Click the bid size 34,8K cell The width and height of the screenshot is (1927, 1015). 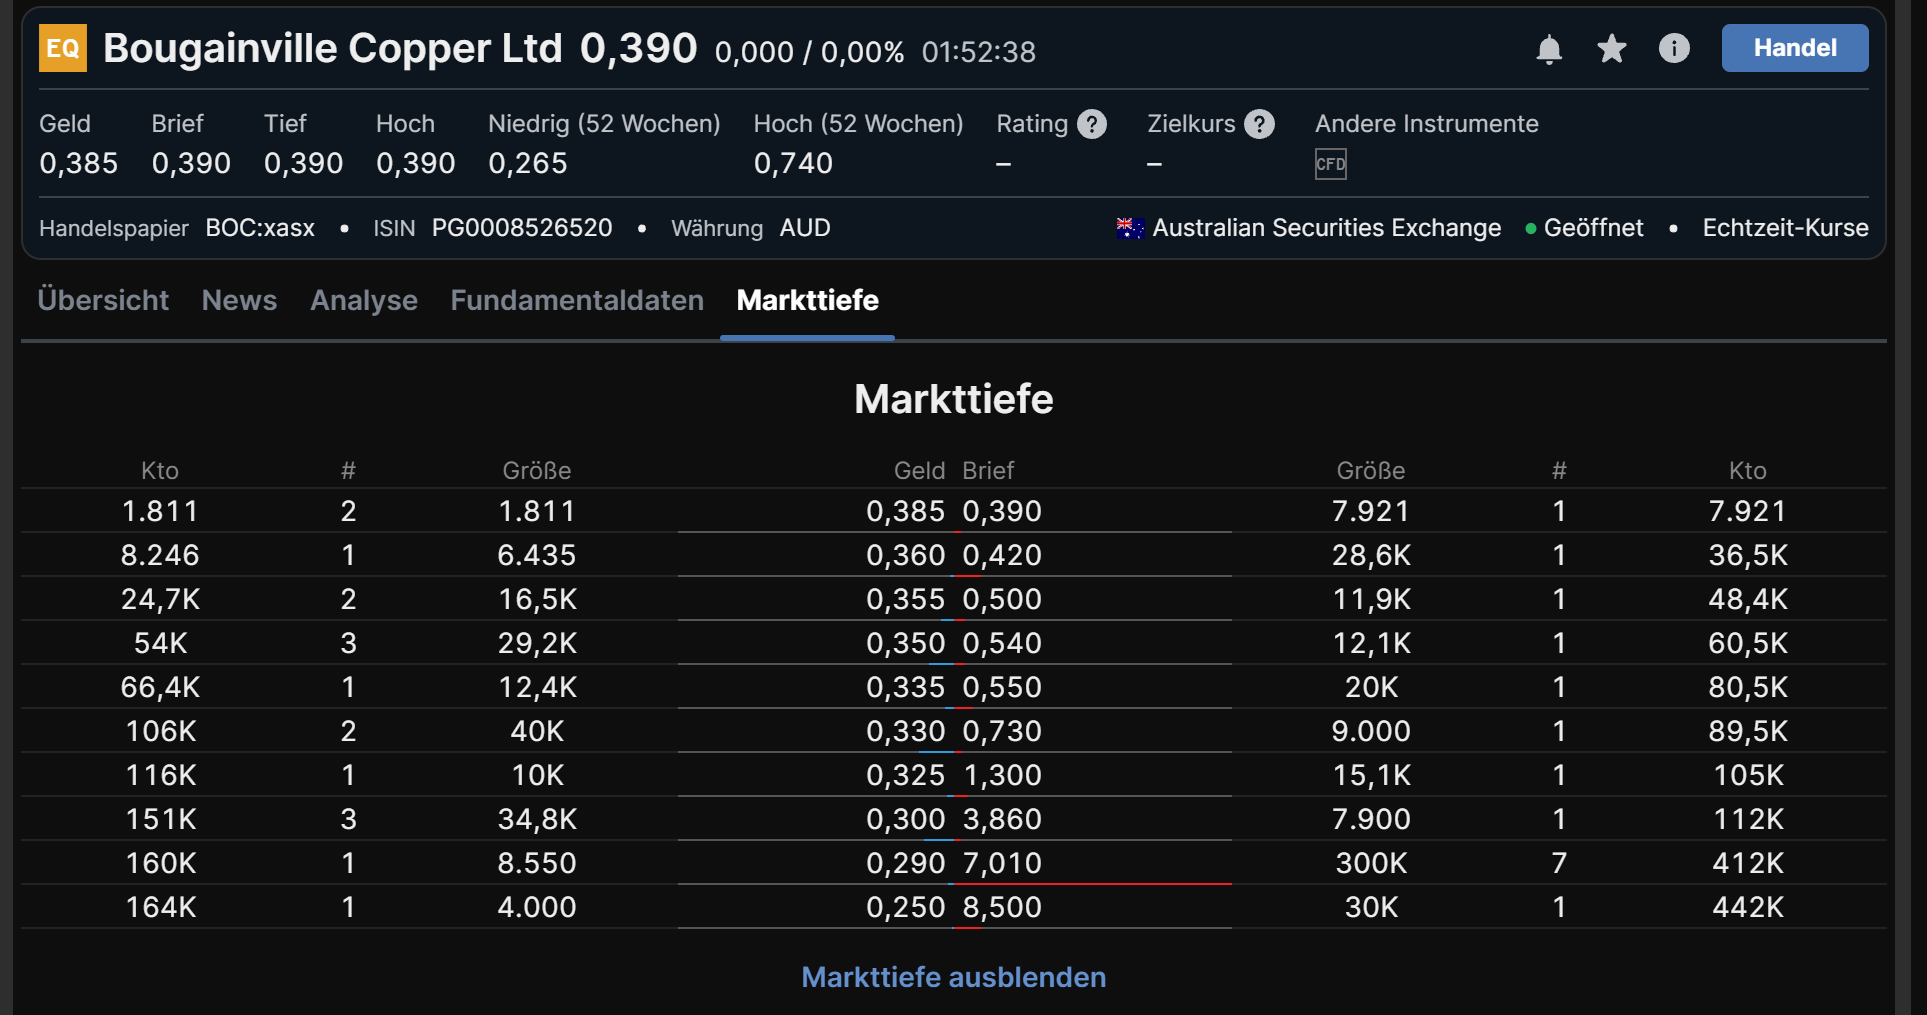[537, 819]
